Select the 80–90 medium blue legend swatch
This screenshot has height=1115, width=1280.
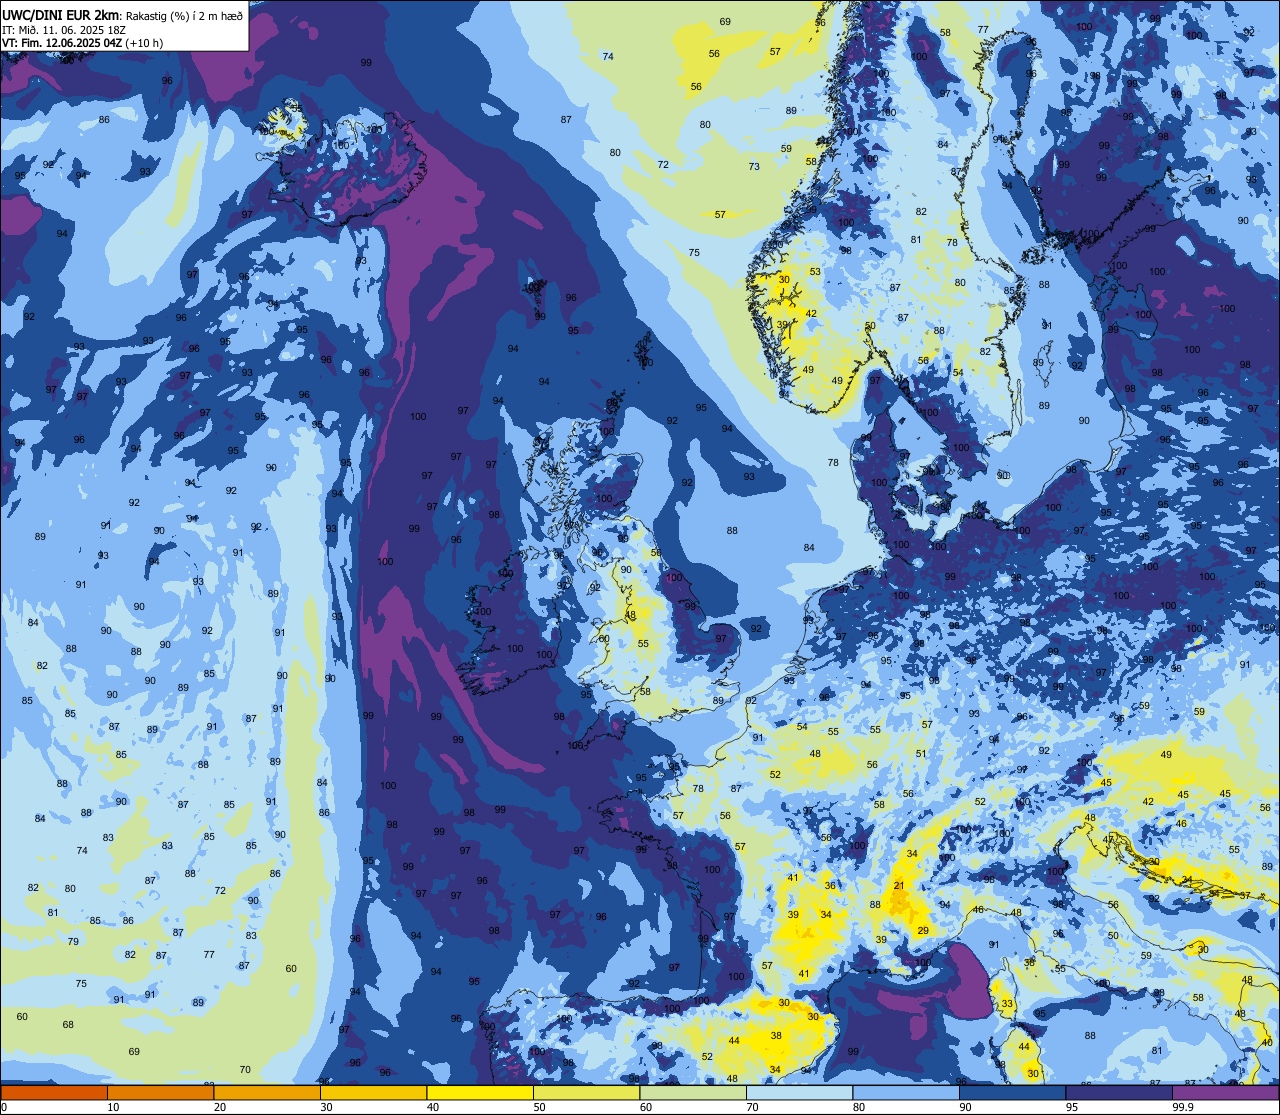906,1092
